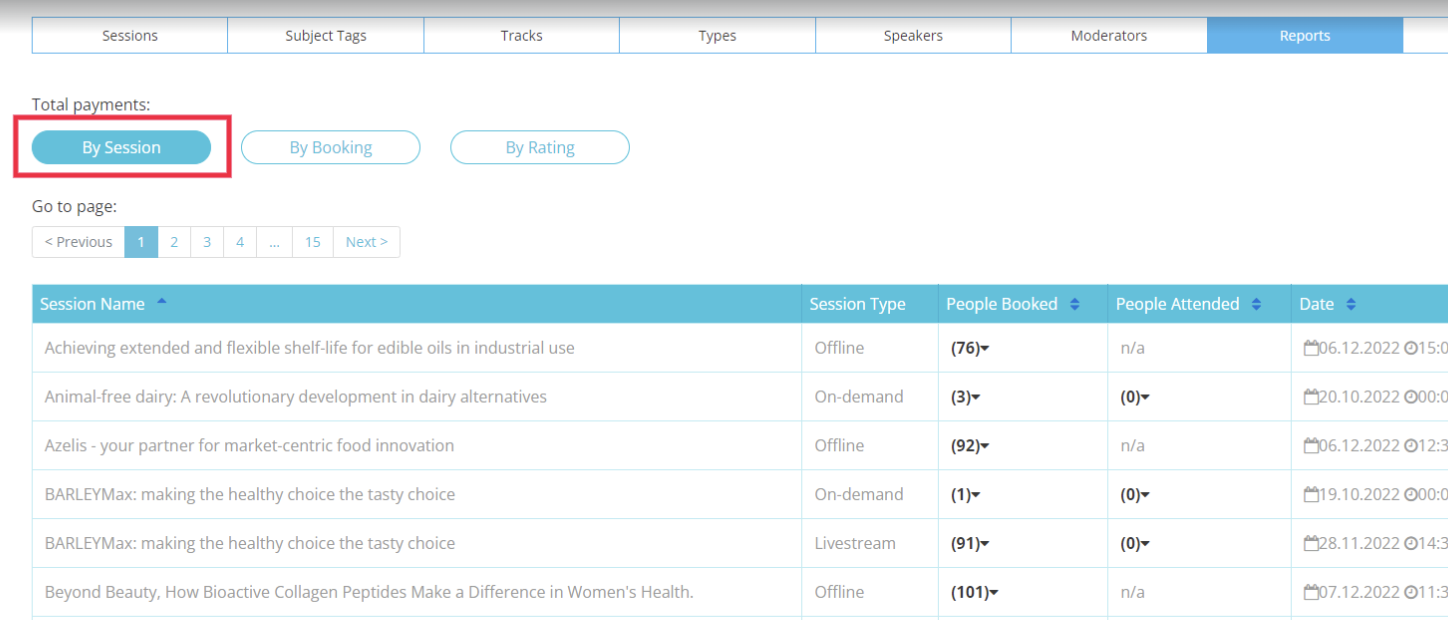The height and width of the screenshot is (620, 1448).
Task: Open session Azelis - your partner for food innovation
Action: pos(249,446)
